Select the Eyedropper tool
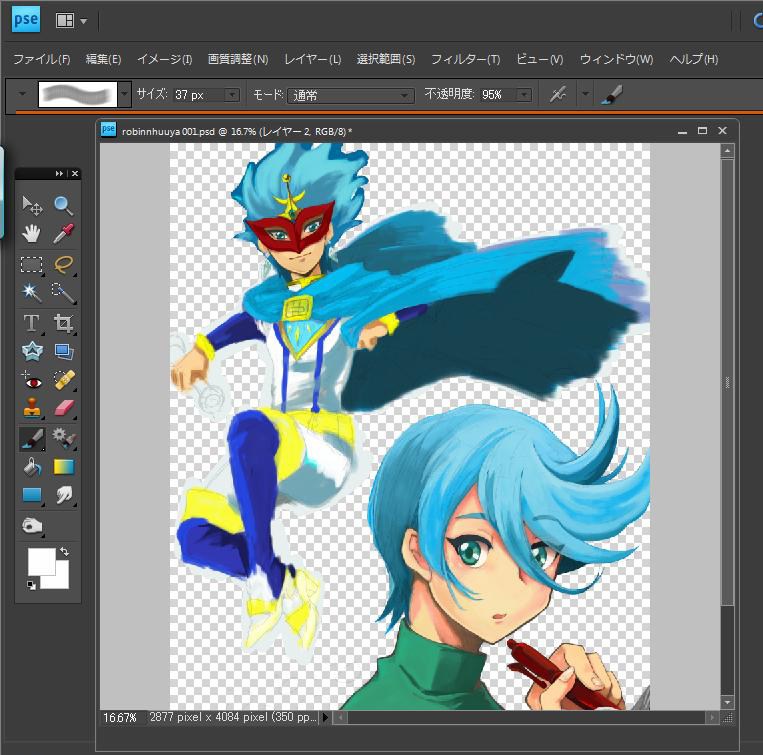The image size is (763, 755). (64, 234)
